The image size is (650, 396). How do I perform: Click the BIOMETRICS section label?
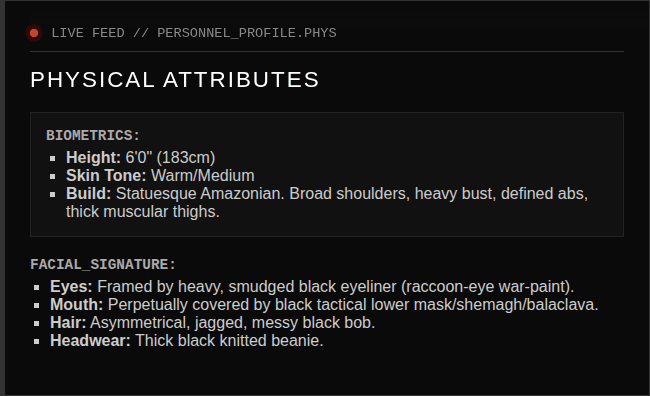pos(93,136)
